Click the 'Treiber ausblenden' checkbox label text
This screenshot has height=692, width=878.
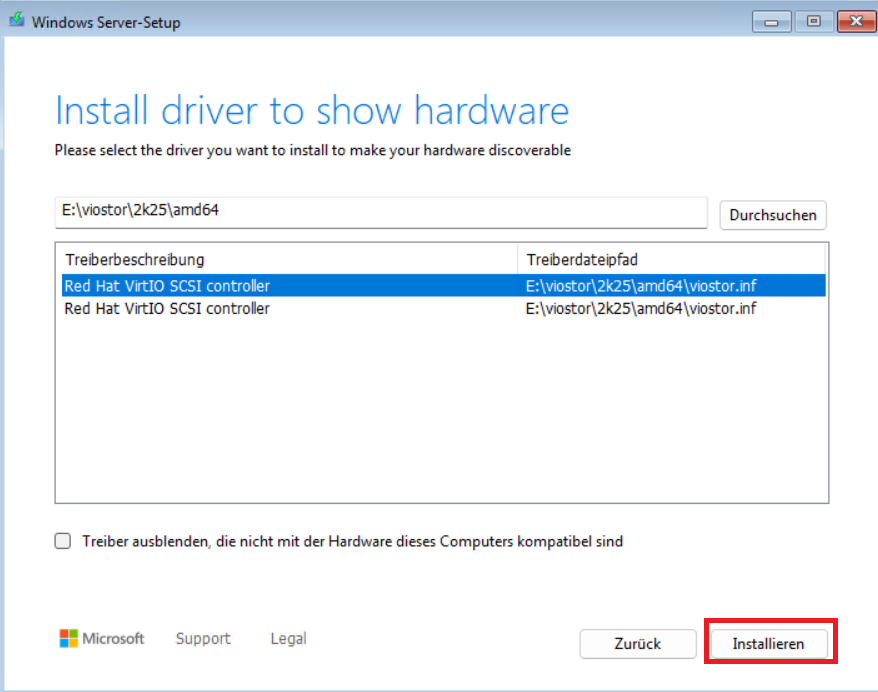coord(351,541)
